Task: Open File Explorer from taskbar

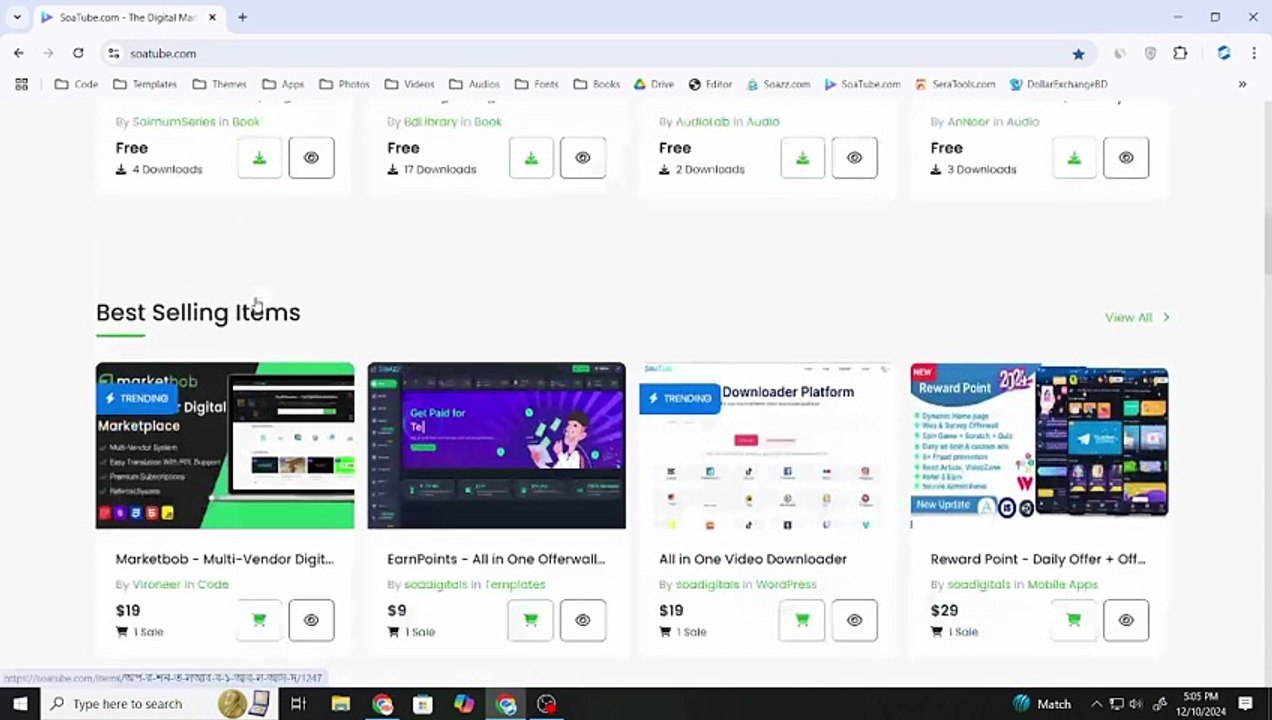Action: 340,704
